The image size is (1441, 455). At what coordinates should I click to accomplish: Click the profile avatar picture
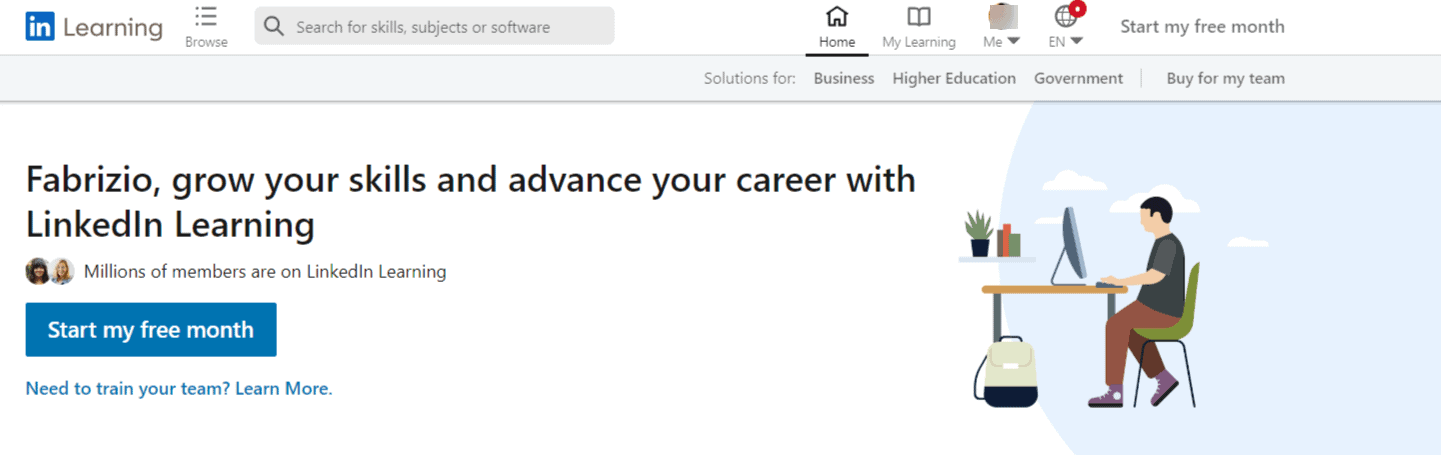click(x=1000, y=16)
